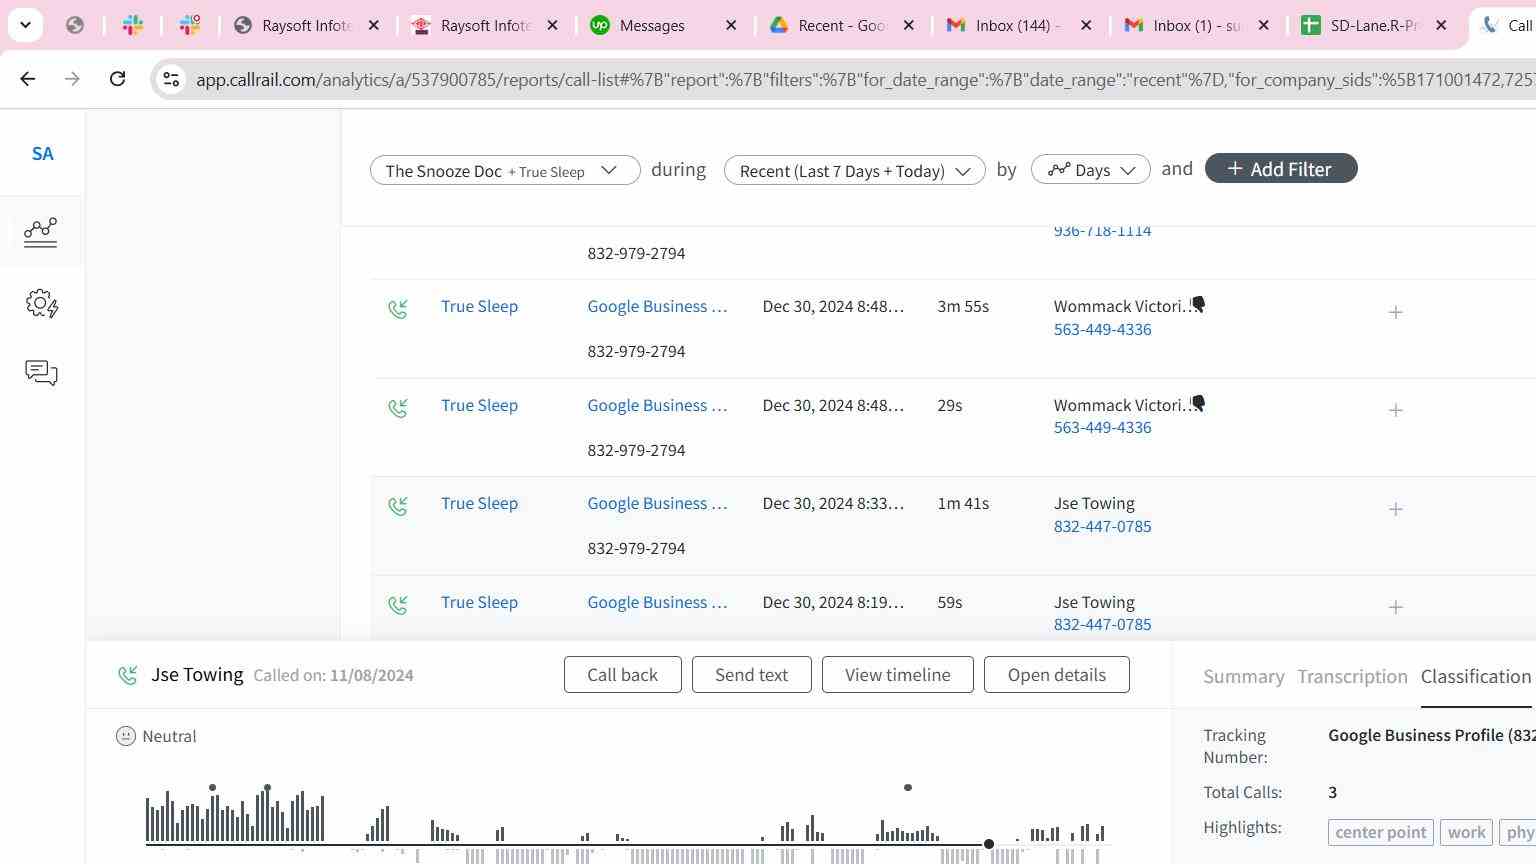This screenshot has width=1536, height=864.
Task: Click the 'work' highlight tag
Action: pos(1466,832)
